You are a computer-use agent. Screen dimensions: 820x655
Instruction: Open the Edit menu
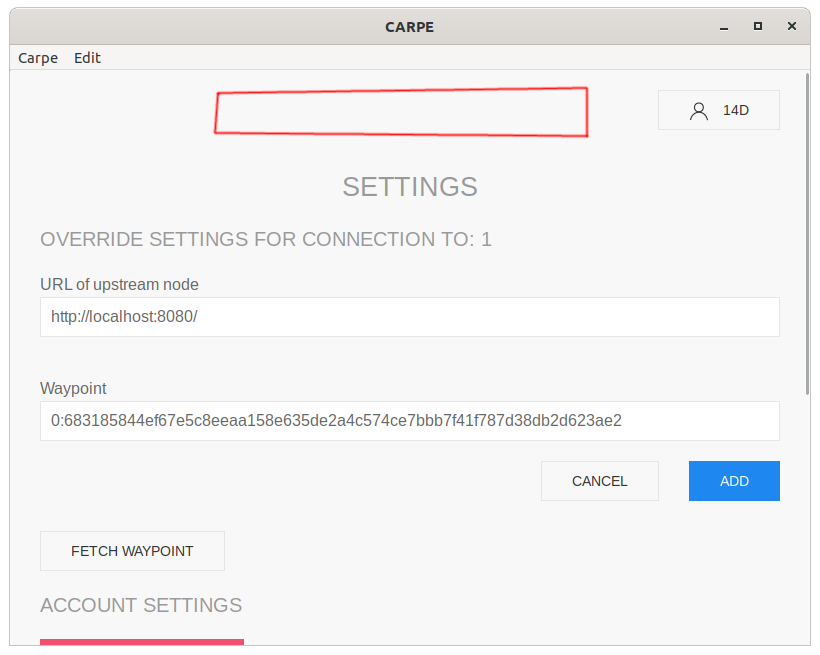point(87,58)
